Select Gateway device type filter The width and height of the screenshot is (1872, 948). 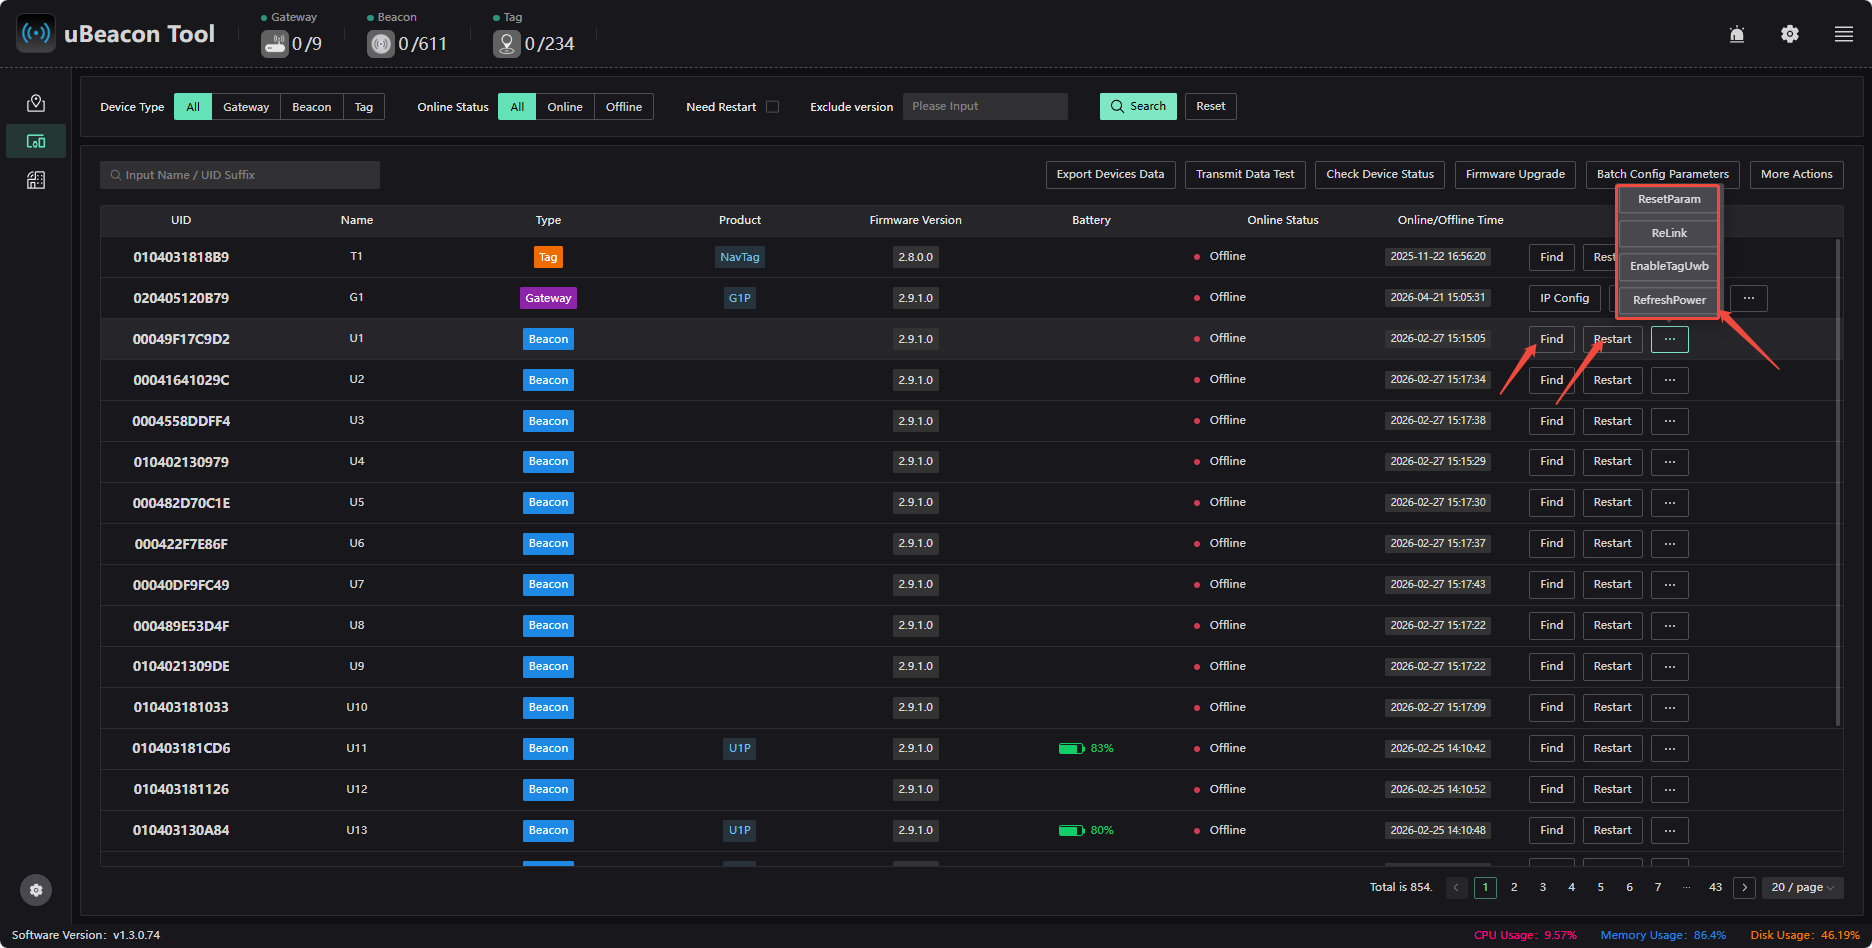[x=246, y=107]
